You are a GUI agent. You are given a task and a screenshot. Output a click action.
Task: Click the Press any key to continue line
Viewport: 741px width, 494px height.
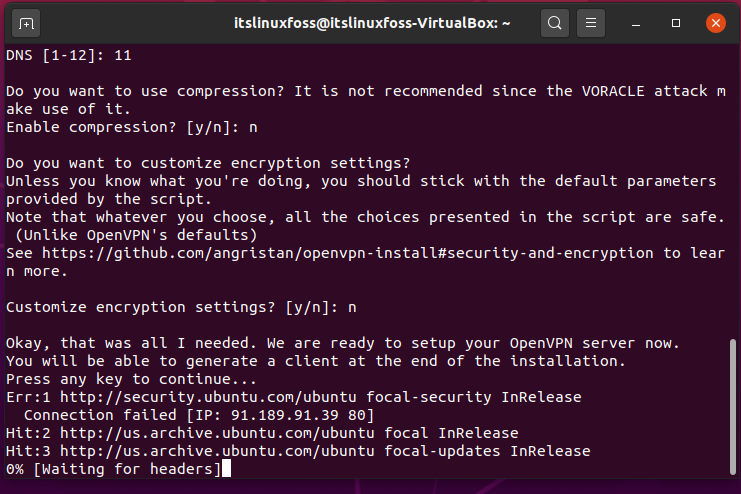(x=131, y=379)
